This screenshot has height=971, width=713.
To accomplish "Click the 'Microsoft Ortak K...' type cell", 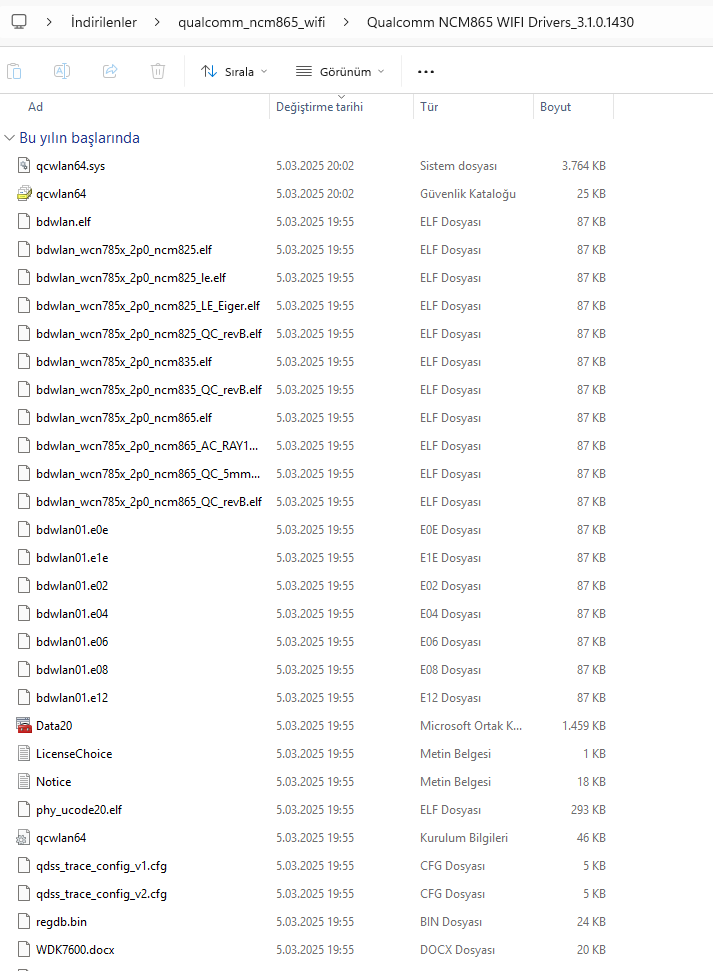I will pos(471,725).
